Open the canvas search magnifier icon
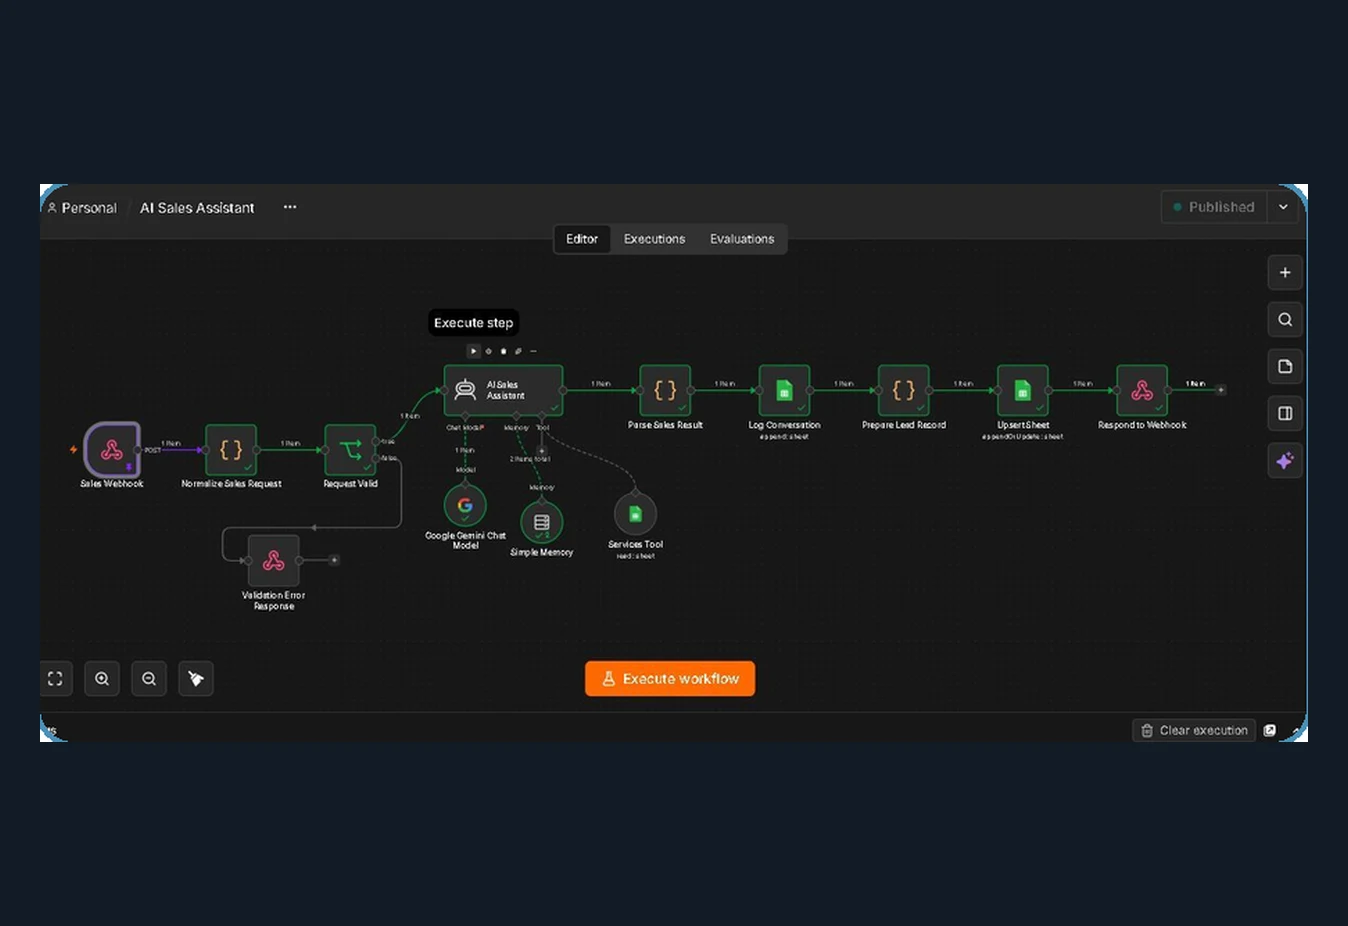The image size is (1348, 926). coord(1285,319)
